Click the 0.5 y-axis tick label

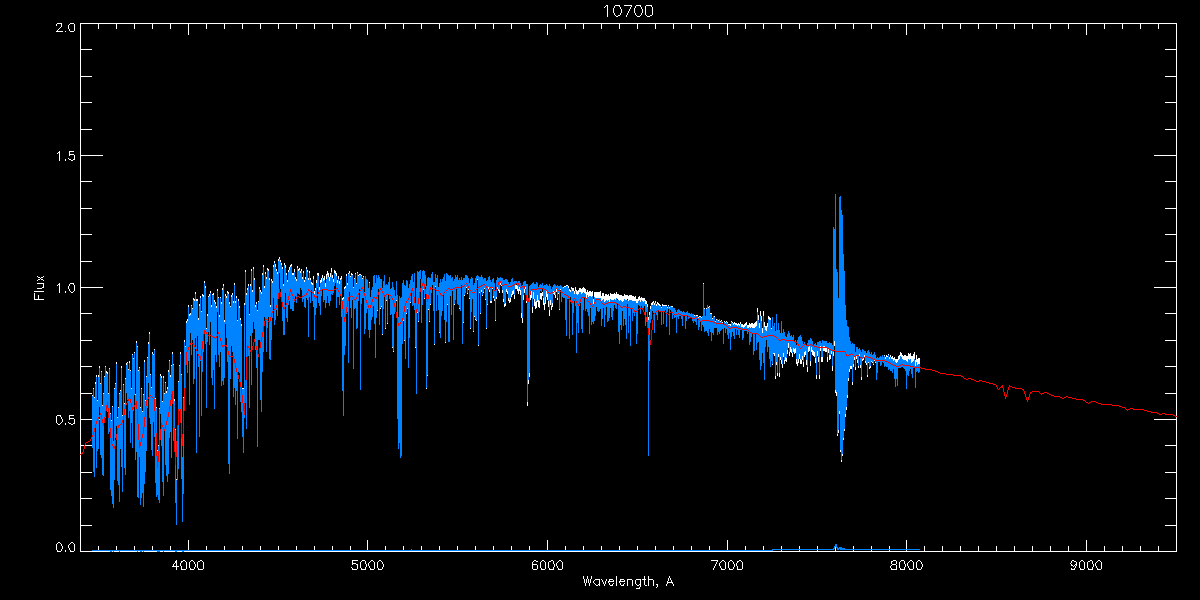point(66,419)
